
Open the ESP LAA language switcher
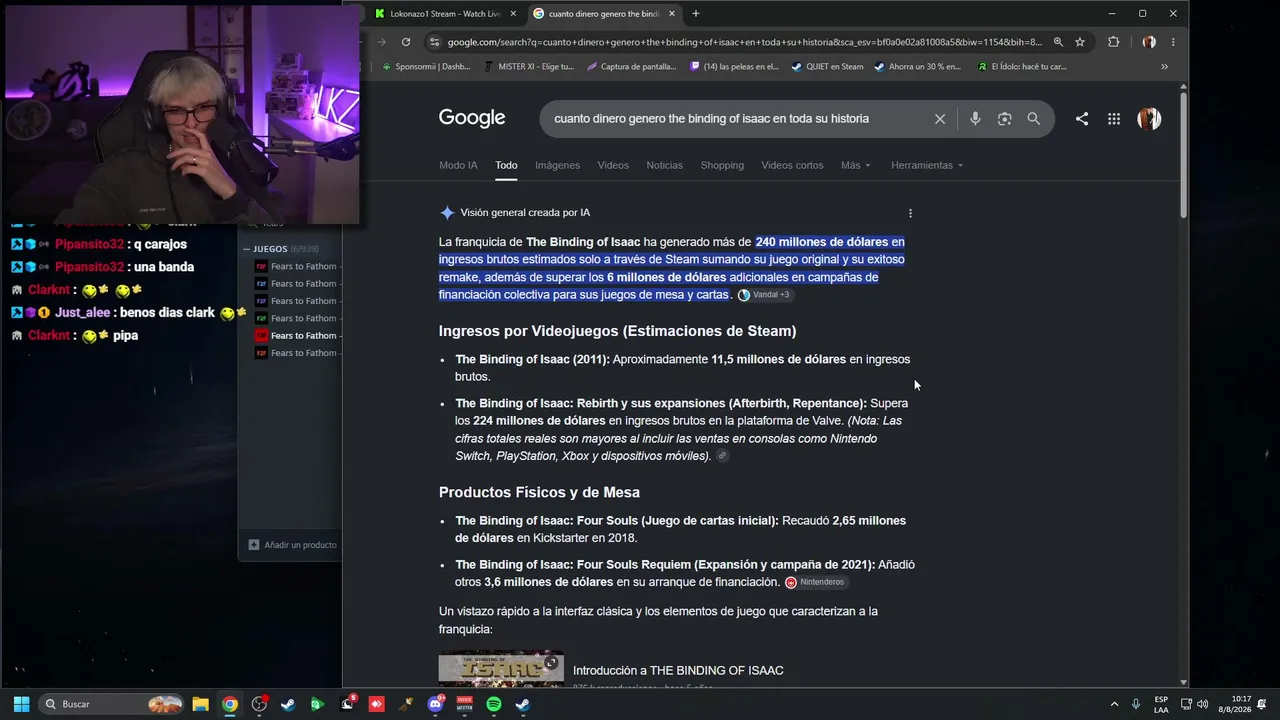click(1161, 704)
